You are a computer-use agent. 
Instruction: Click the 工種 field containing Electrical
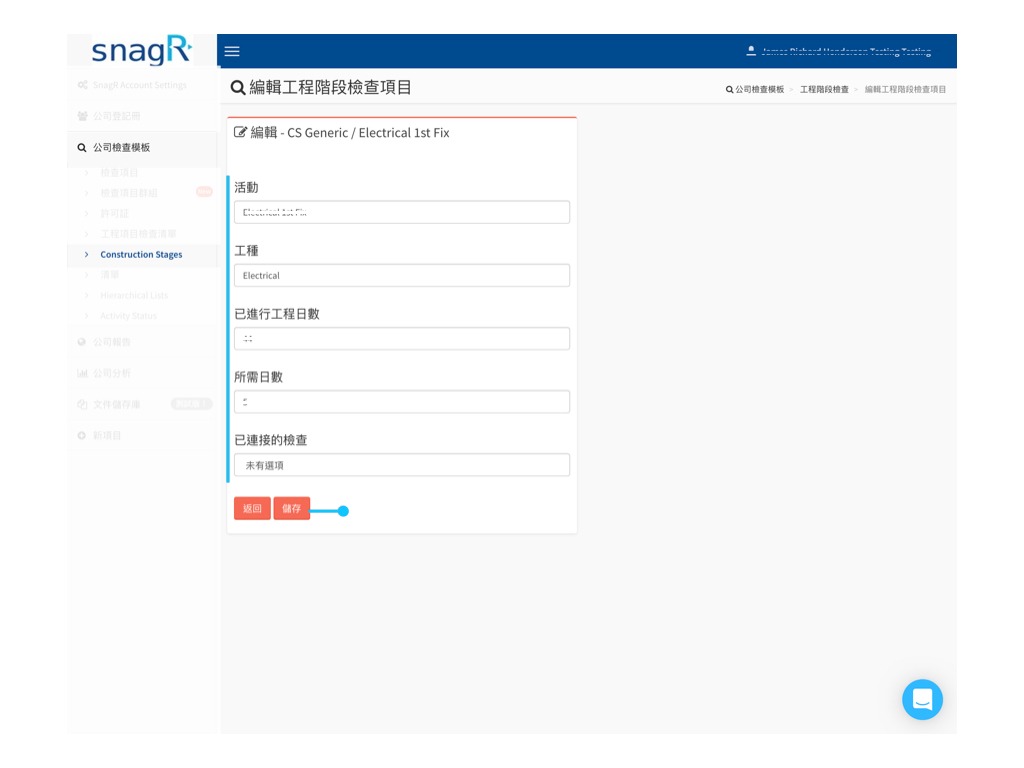pyautogui.click(x=402, y=276)
